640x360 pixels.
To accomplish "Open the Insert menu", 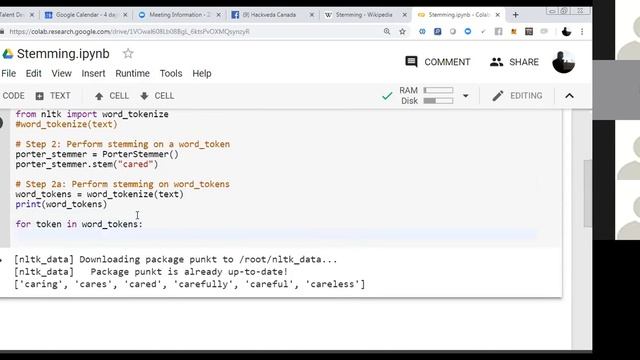I will click(x=93, y=73).
